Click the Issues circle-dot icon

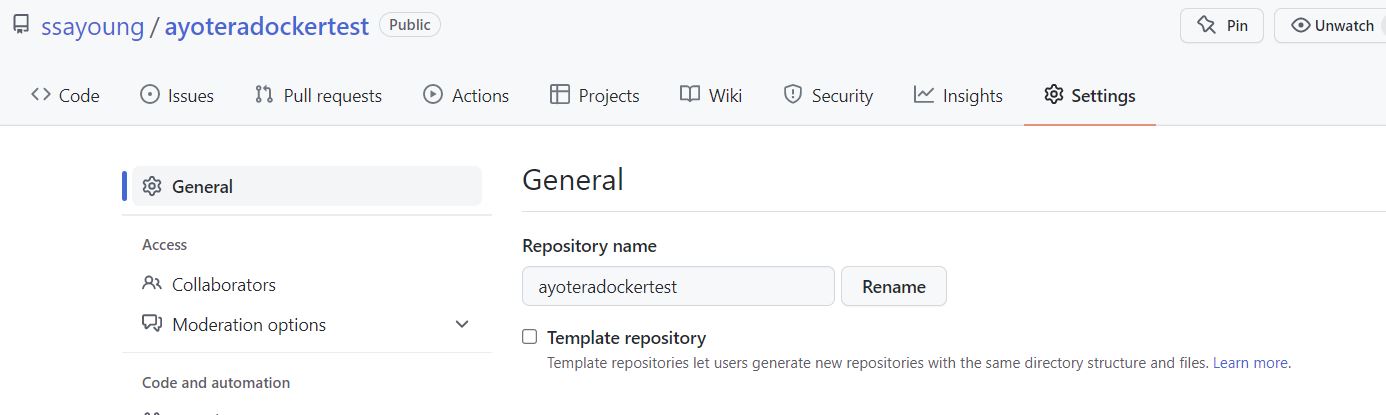coord(150,95)
